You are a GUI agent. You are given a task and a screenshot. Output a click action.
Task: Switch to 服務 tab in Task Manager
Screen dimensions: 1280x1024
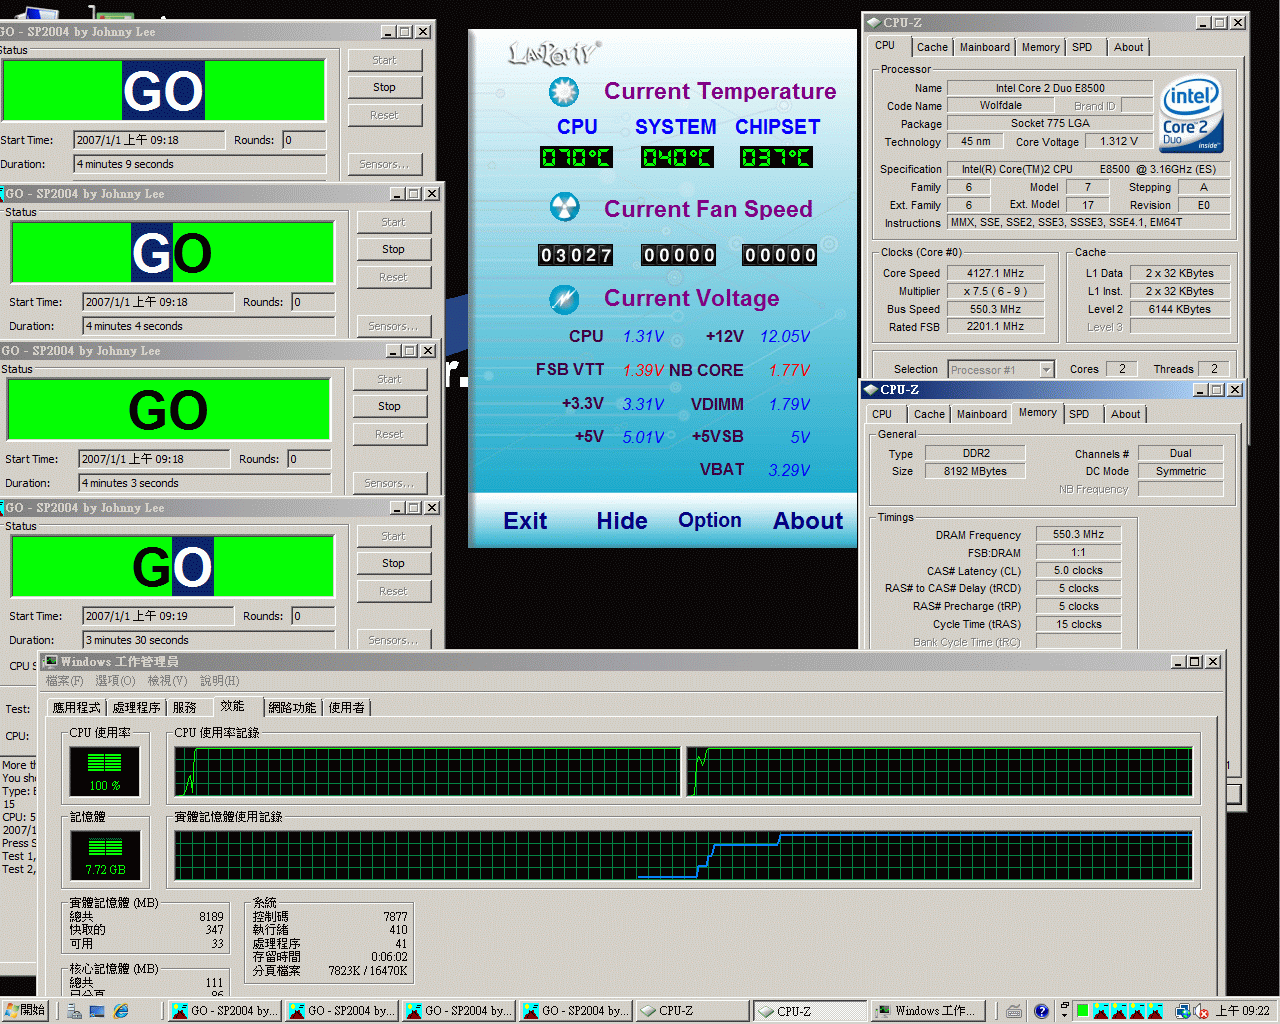coord(185,708)
